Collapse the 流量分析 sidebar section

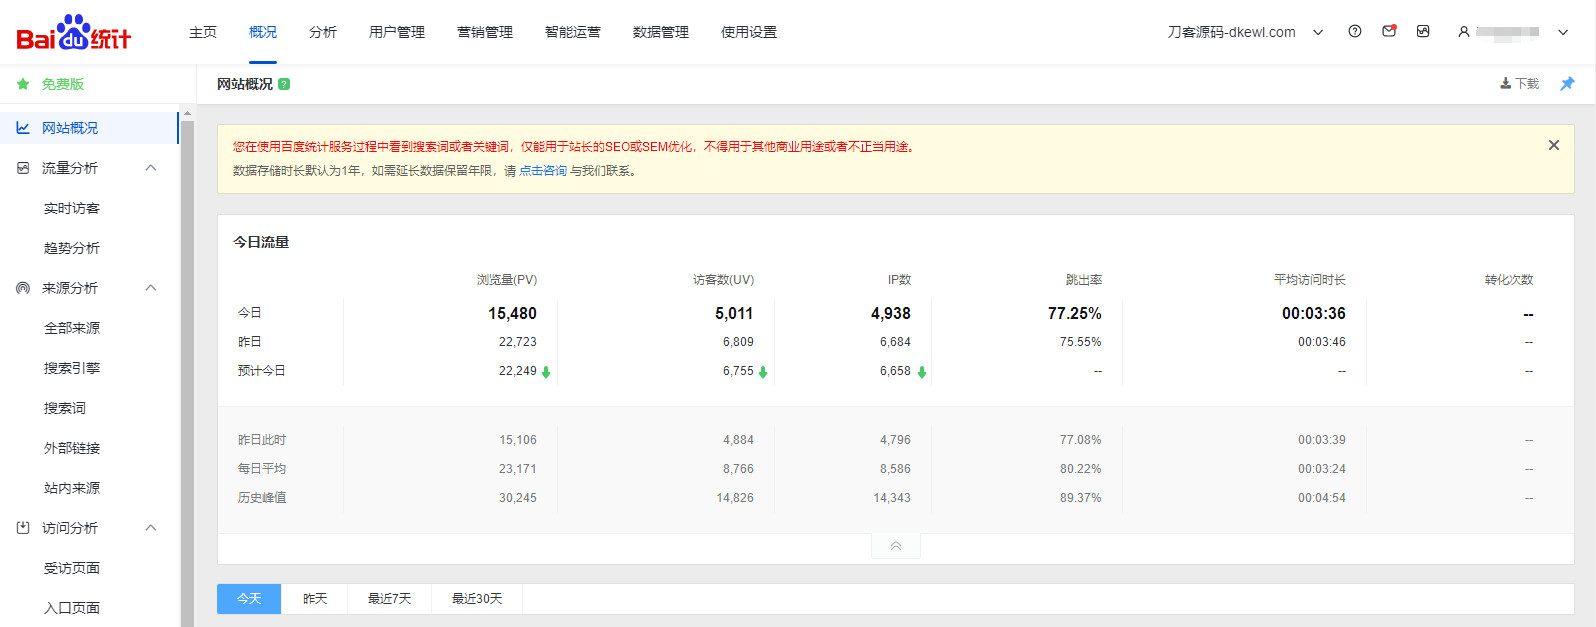pos(151,168)
